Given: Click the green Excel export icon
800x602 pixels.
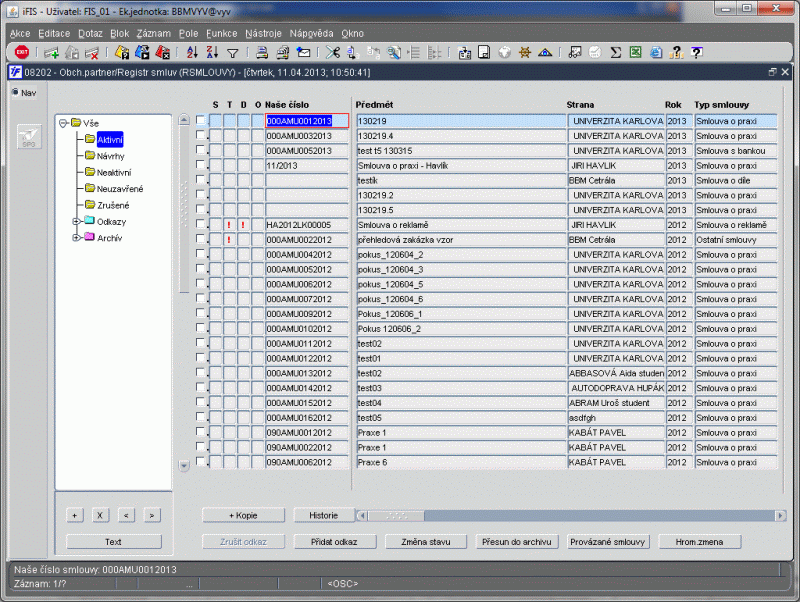Looking at the screenshot, I should point(635,52).
